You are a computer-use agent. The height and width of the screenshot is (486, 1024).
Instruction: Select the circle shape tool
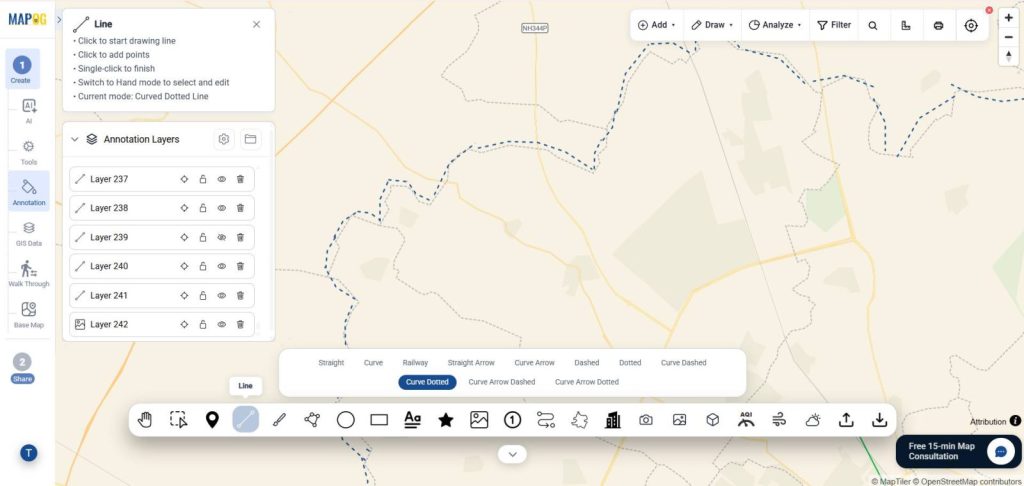[345, 420]
